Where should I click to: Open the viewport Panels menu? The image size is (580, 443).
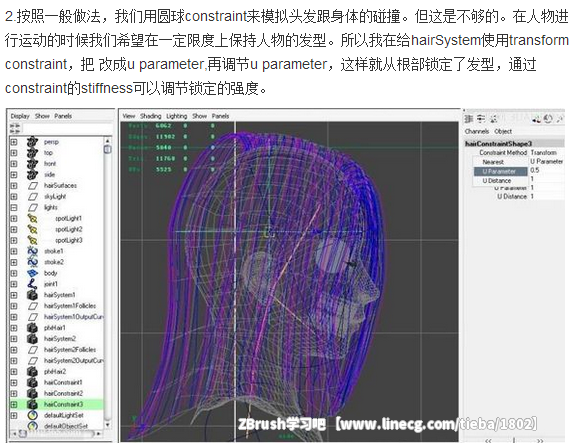tap(220, 116)
